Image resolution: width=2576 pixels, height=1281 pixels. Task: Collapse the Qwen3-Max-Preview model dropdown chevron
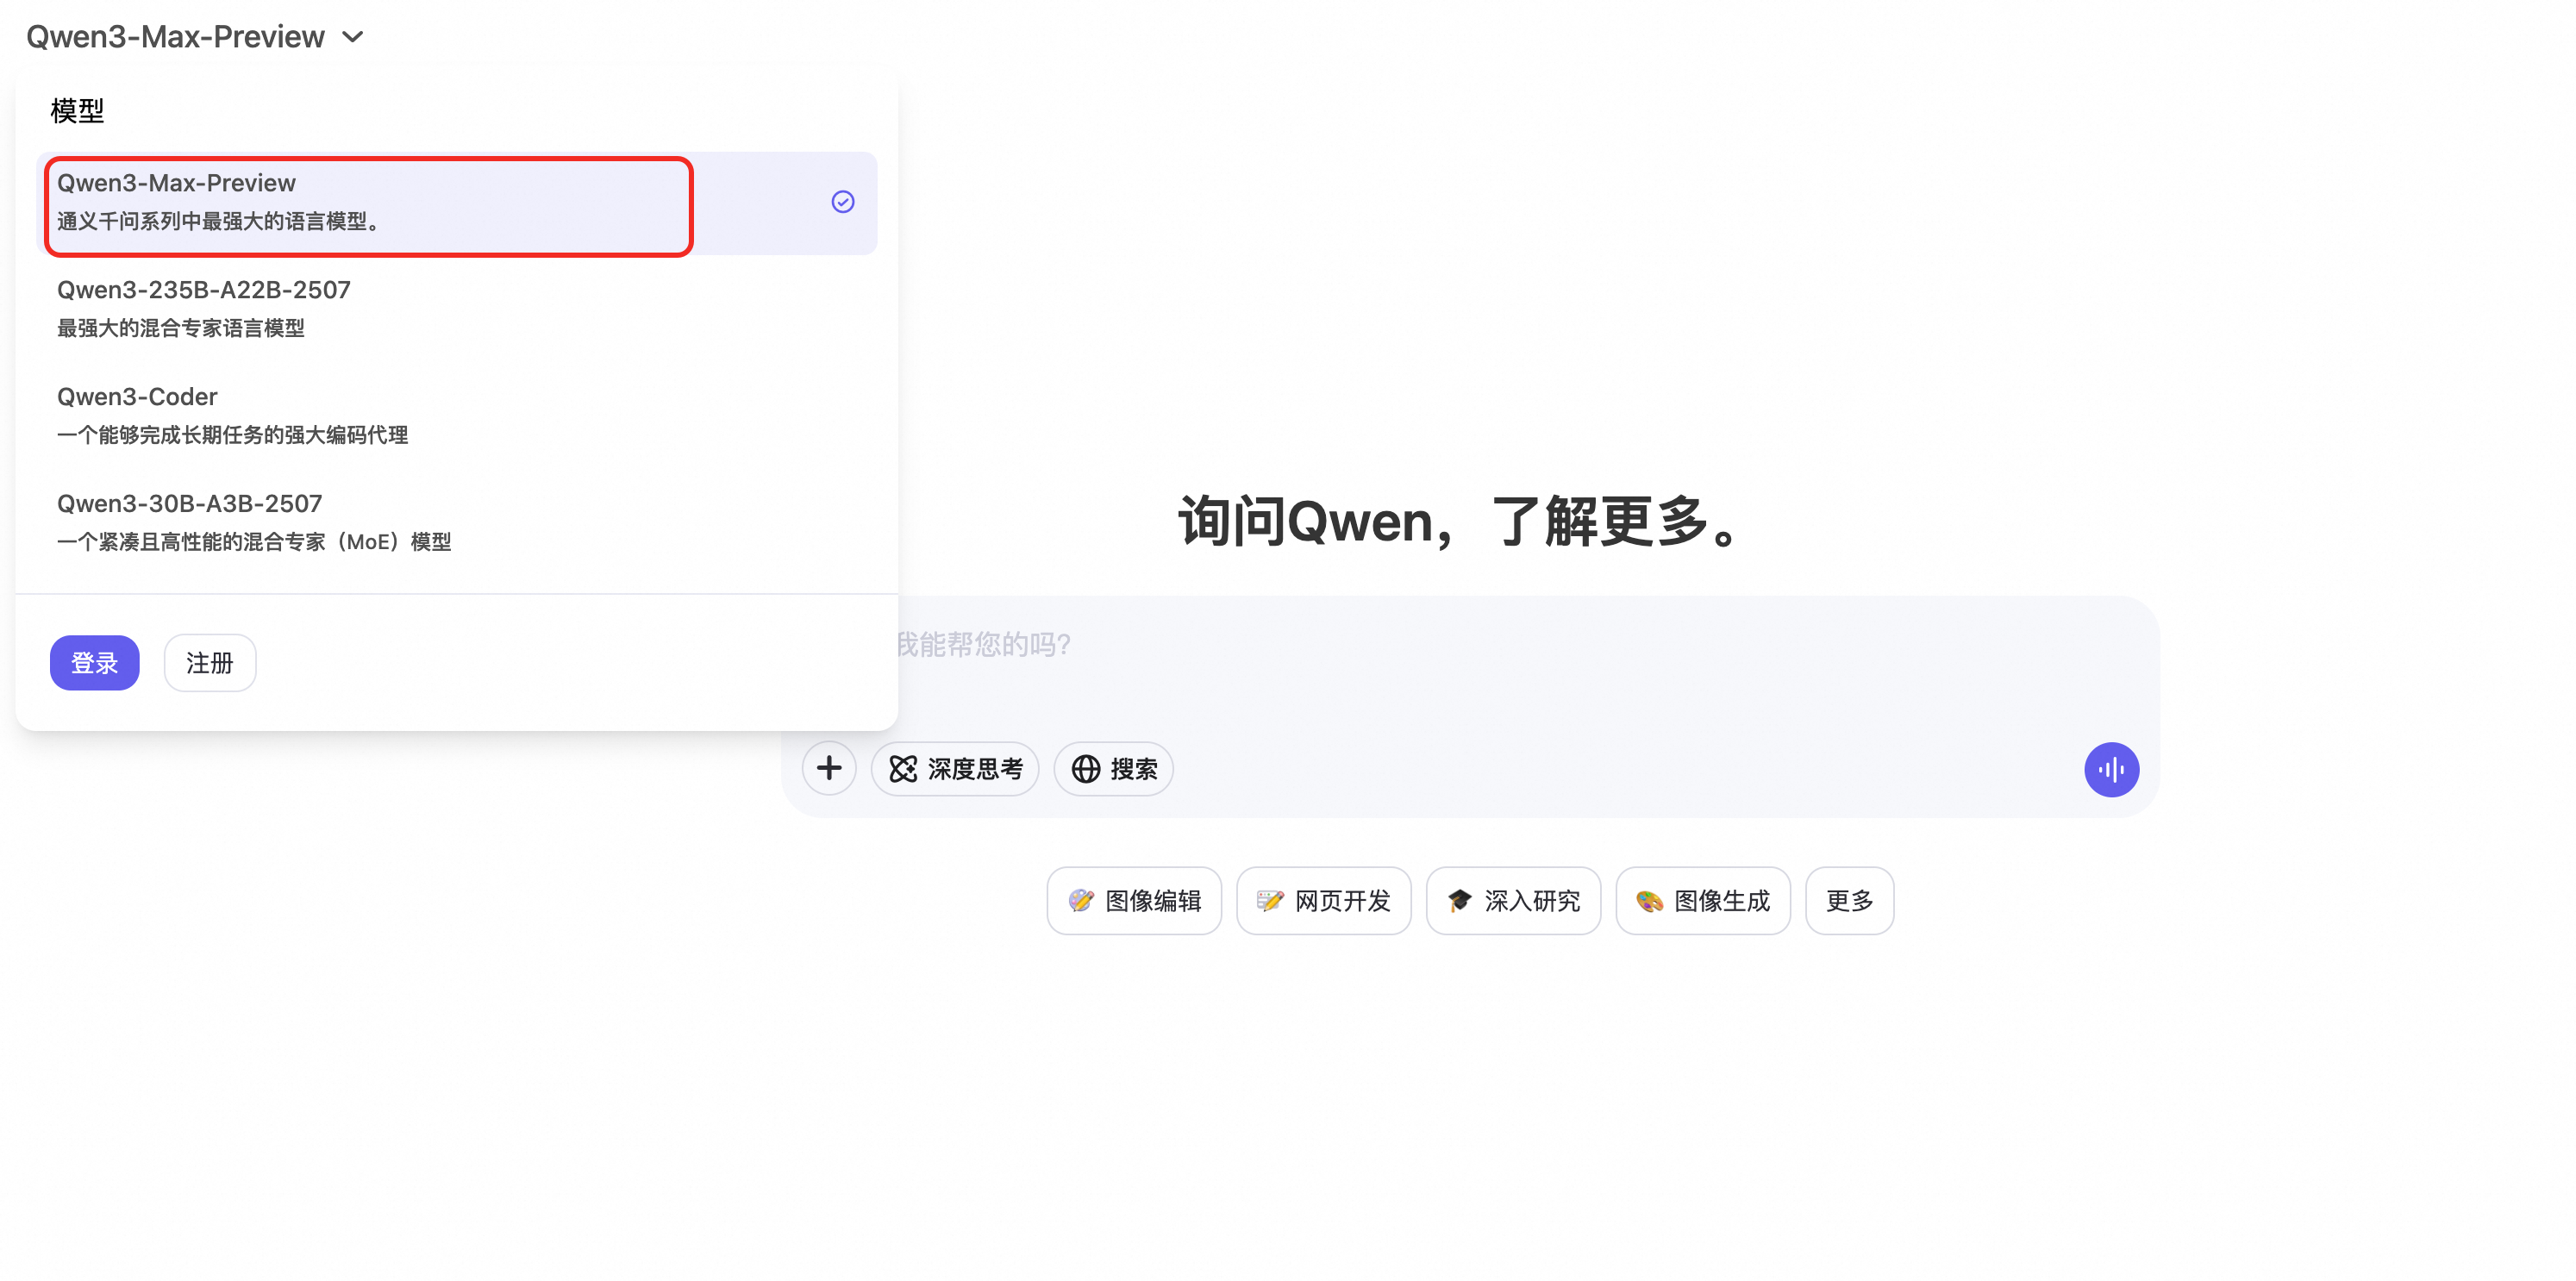[353, 37]
